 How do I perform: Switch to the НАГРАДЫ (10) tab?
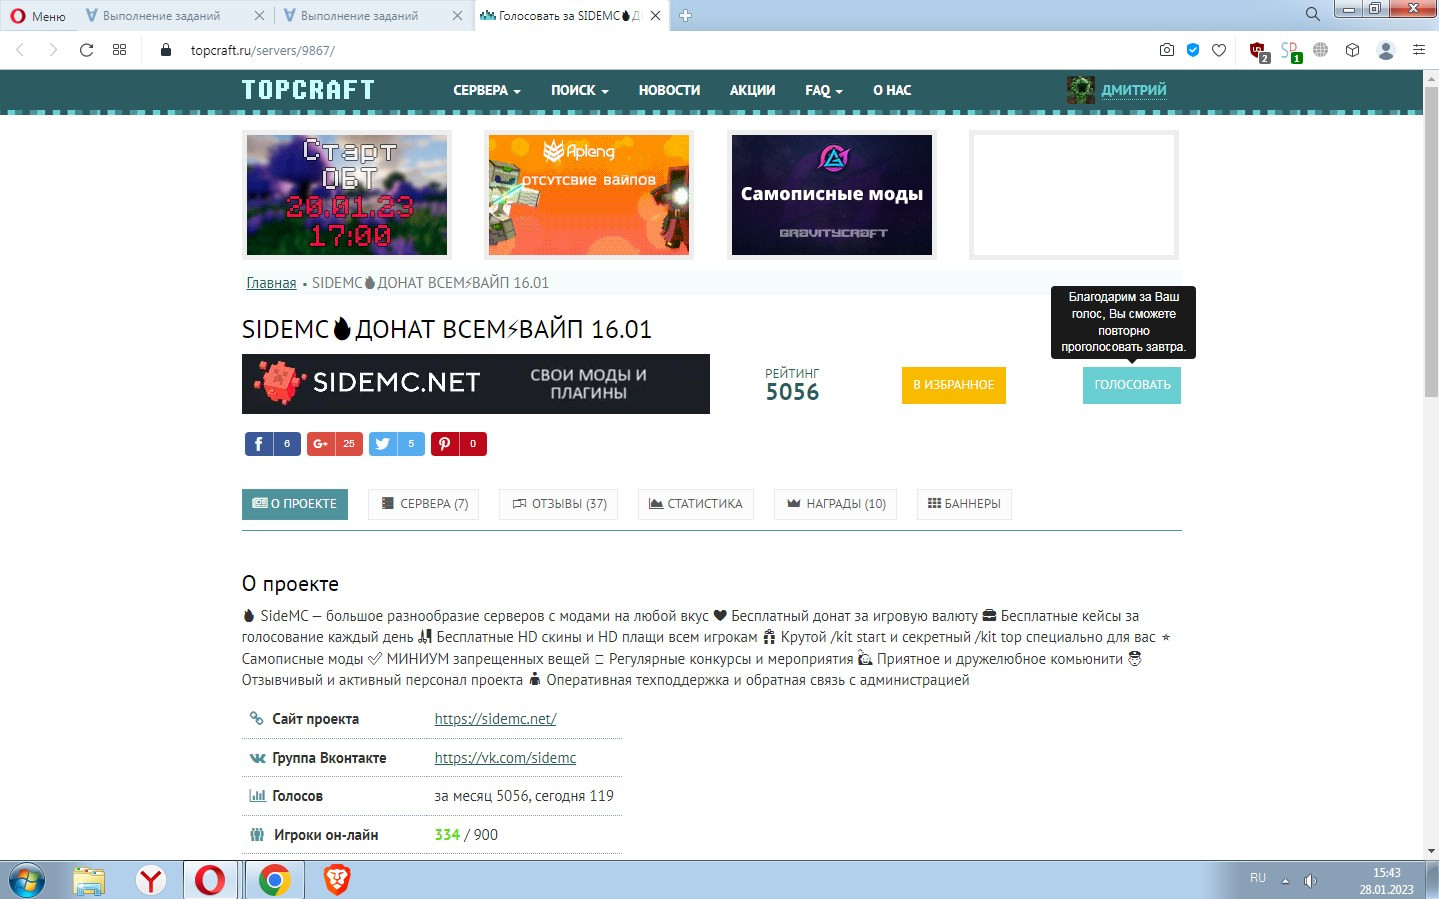836,504
